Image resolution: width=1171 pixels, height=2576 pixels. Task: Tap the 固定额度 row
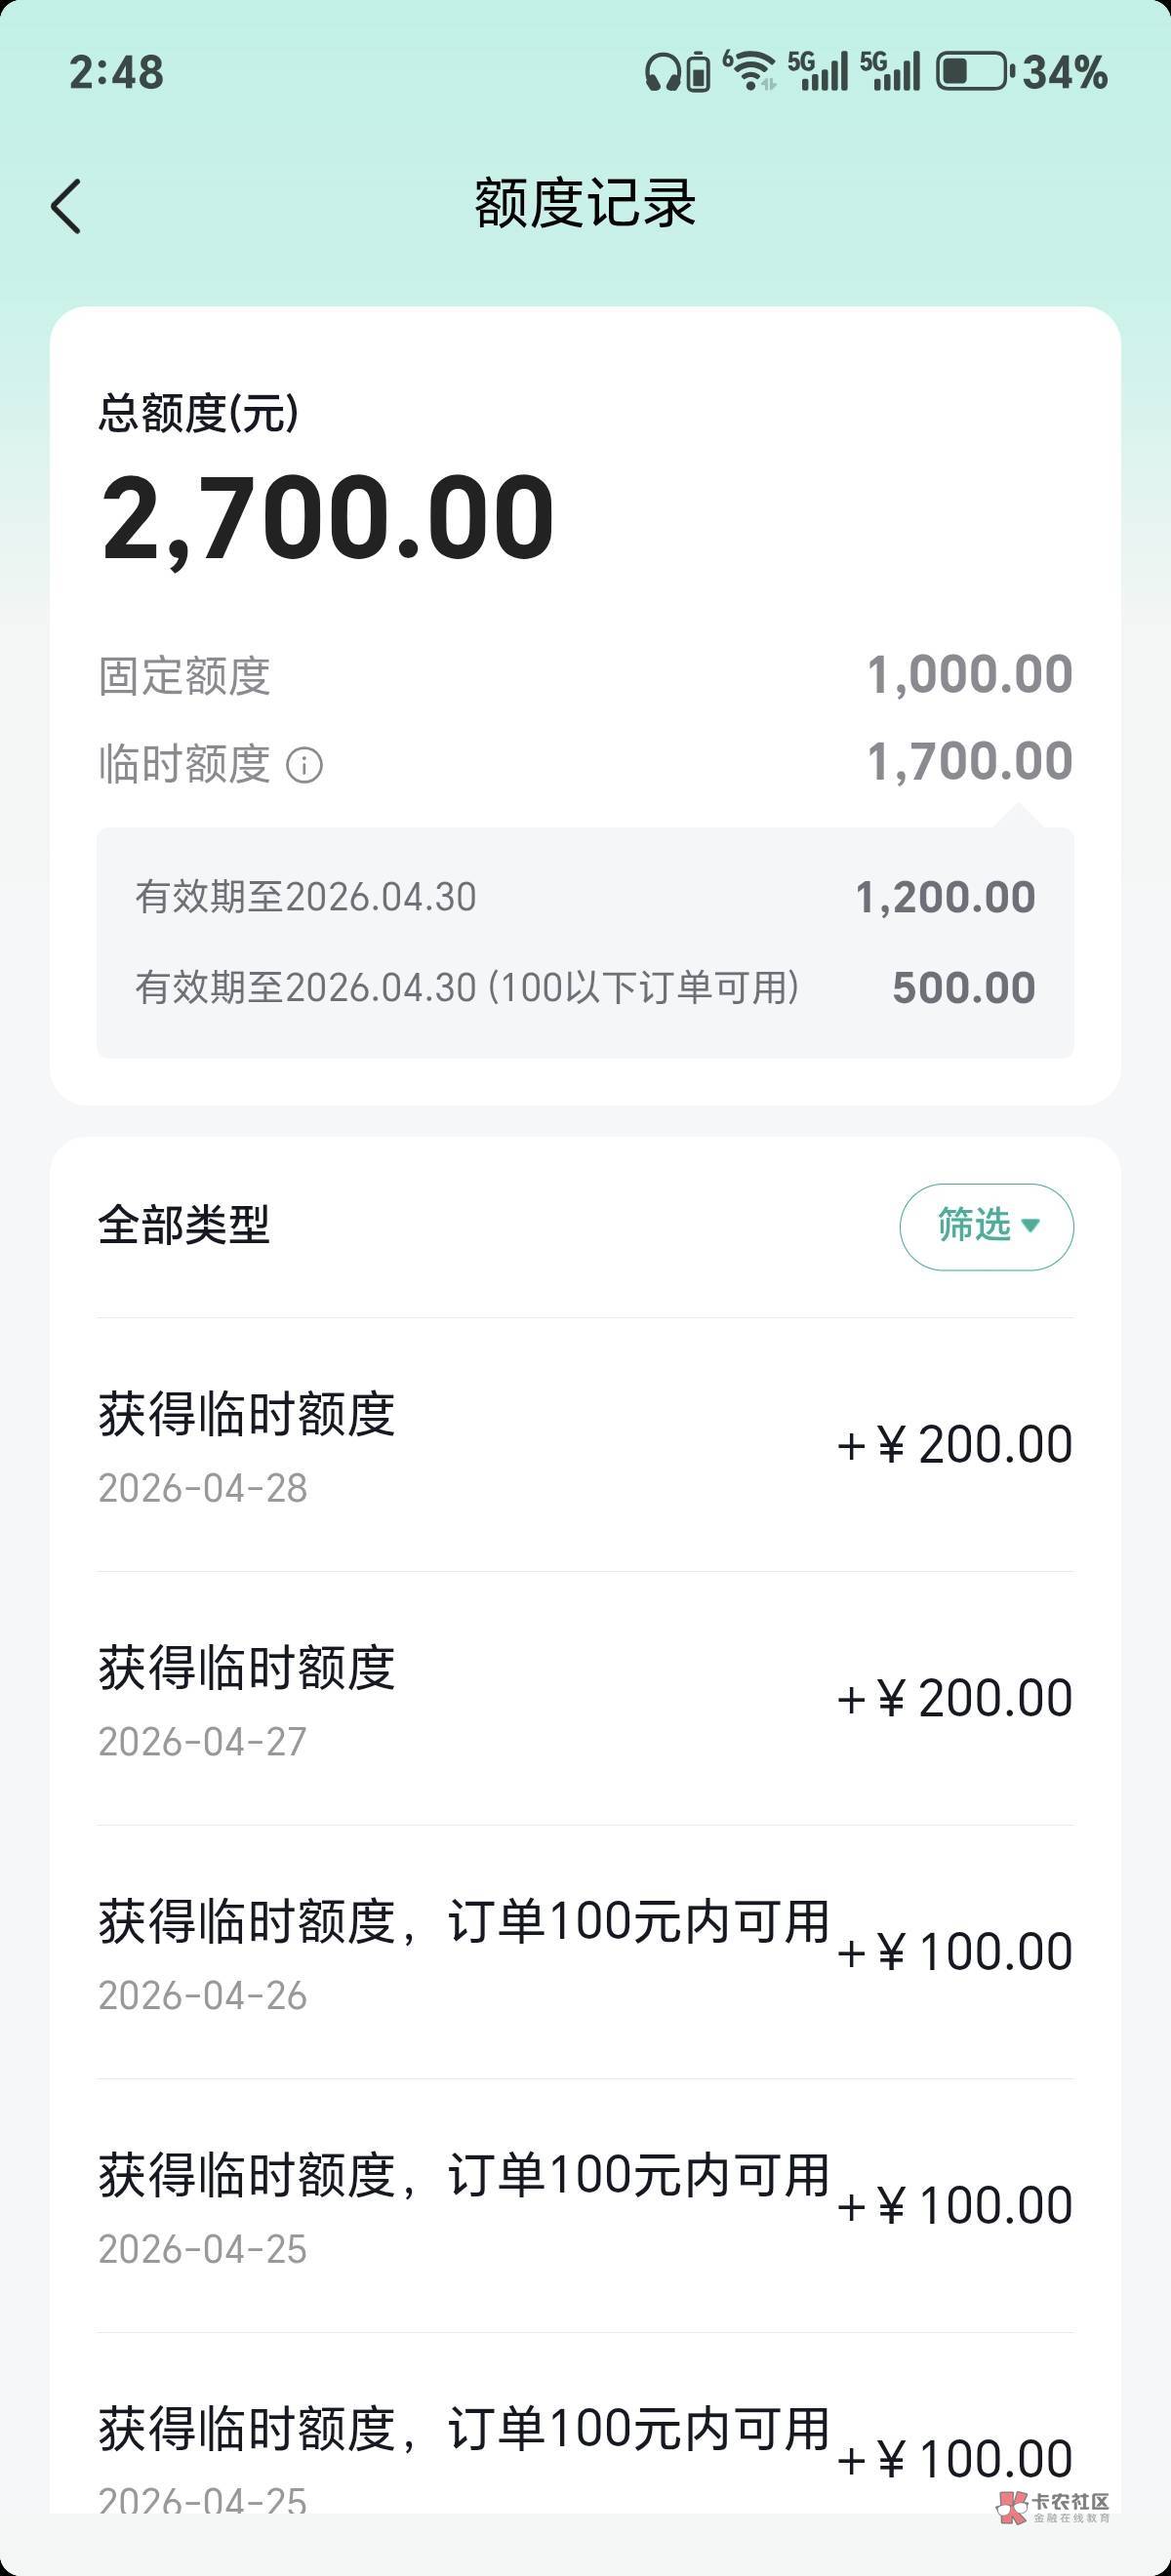[585, 676]
